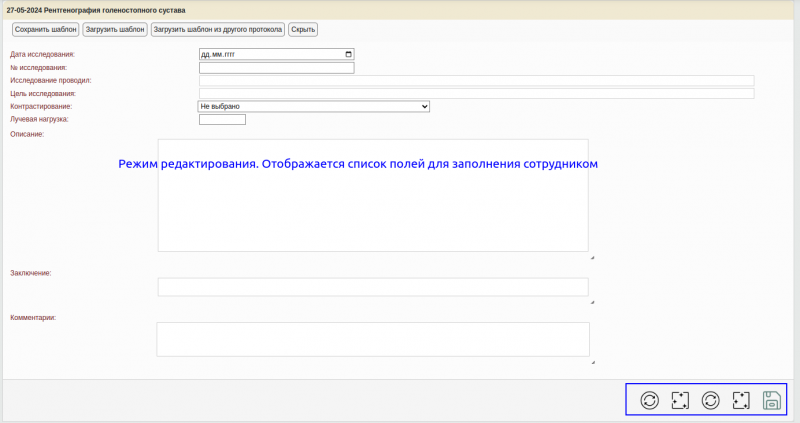800x423 pixels.
Task: Select the Цель исследования input field
Action: click(x=476, y=94)
